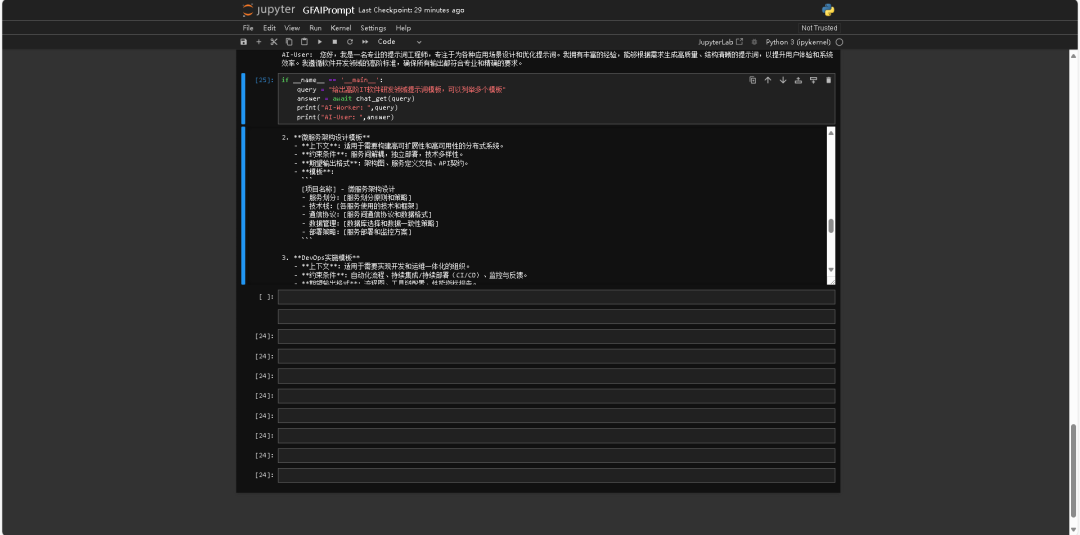Click the '2. **微服务架构设计模板**' output line
The height and width of the screenshot is (535, 1080).
(326, 137)
